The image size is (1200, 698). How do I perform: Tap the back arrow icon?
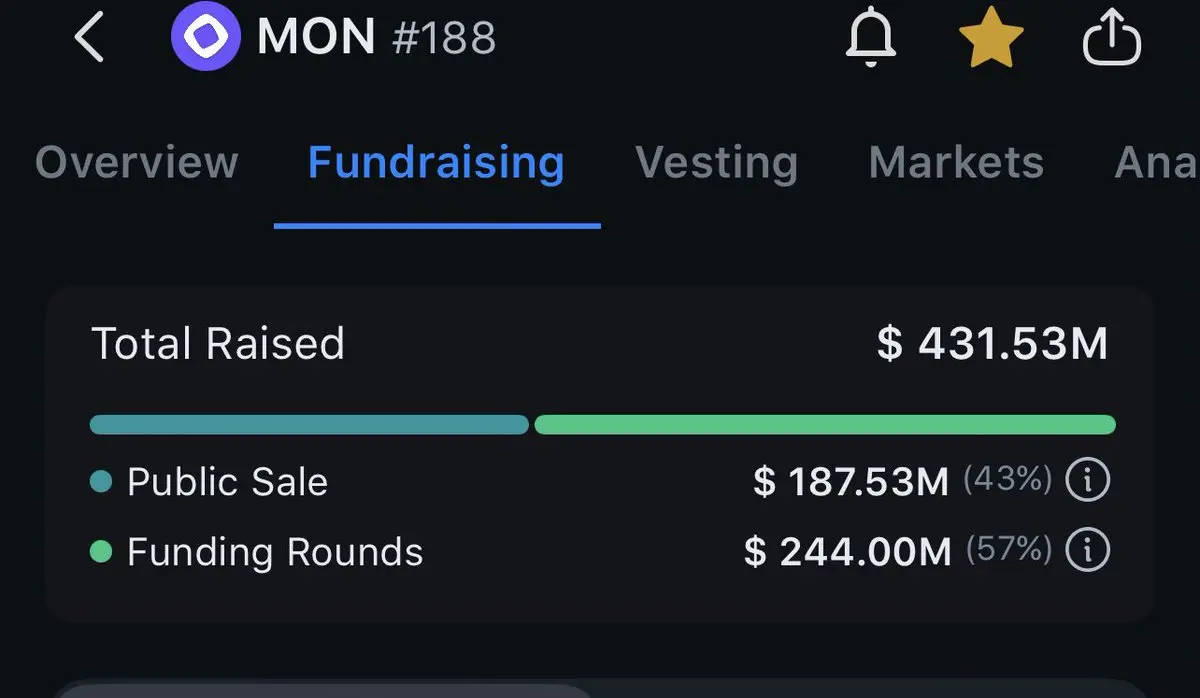[x=89, y=38]
